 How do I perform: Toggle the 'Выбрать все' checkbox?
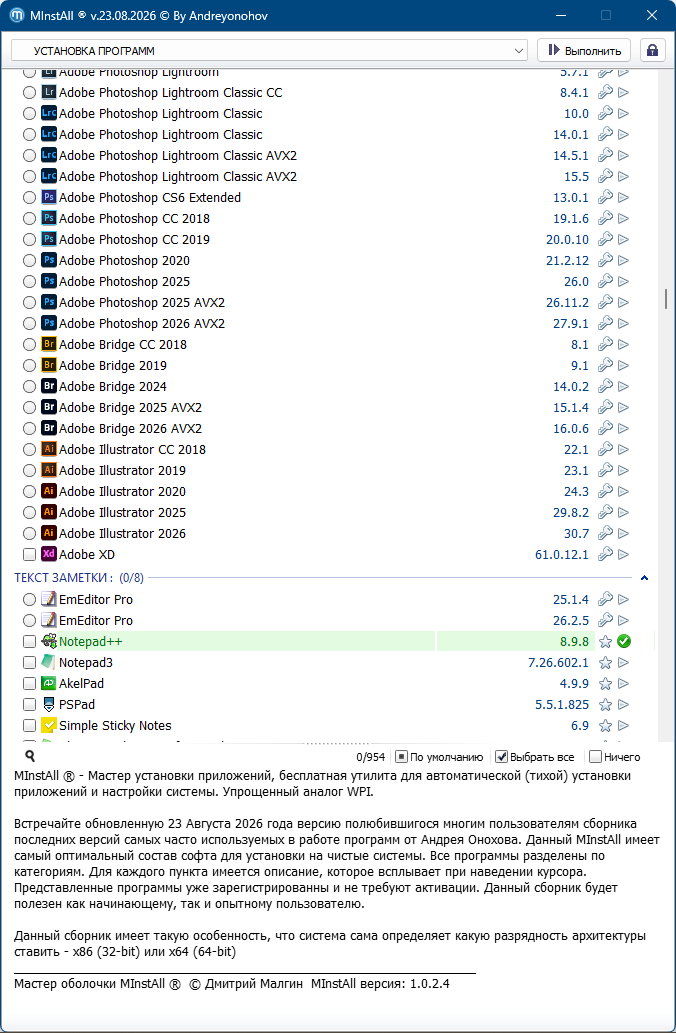[x=501, y=757]
